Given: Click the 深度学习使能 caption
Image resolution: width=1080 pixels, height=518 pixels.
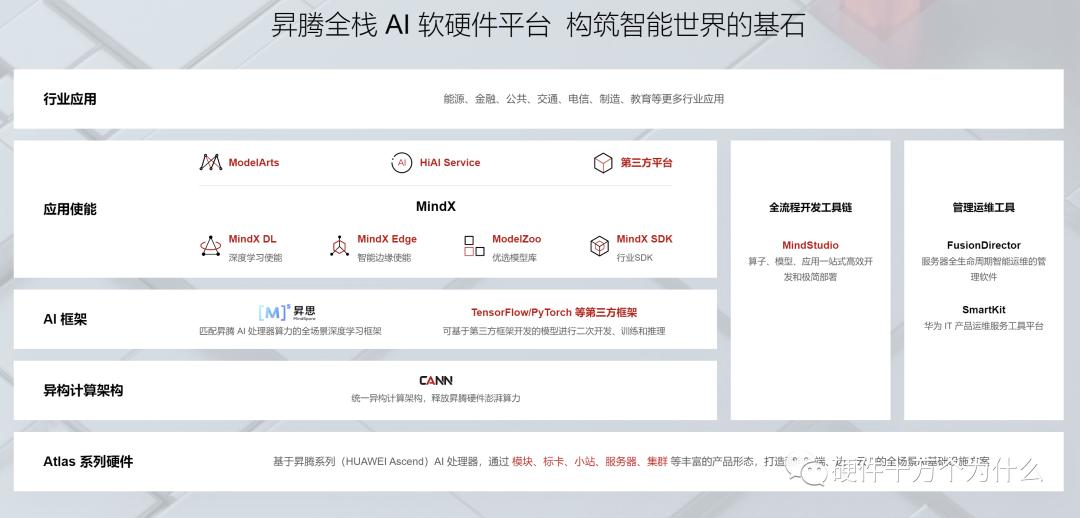Looking at the screenshot, I should tap(255, 258).
